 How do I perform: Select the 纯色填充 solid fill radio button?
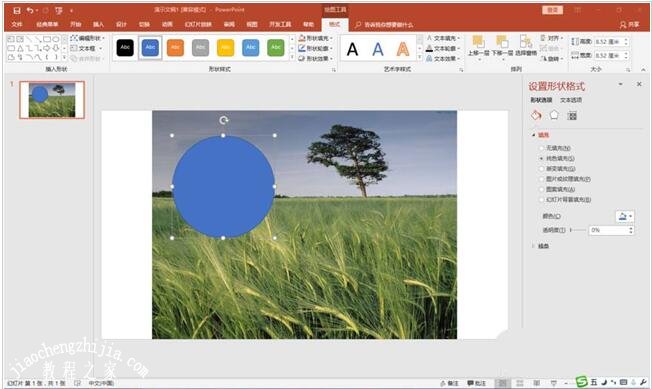click(x=541, y=158)
